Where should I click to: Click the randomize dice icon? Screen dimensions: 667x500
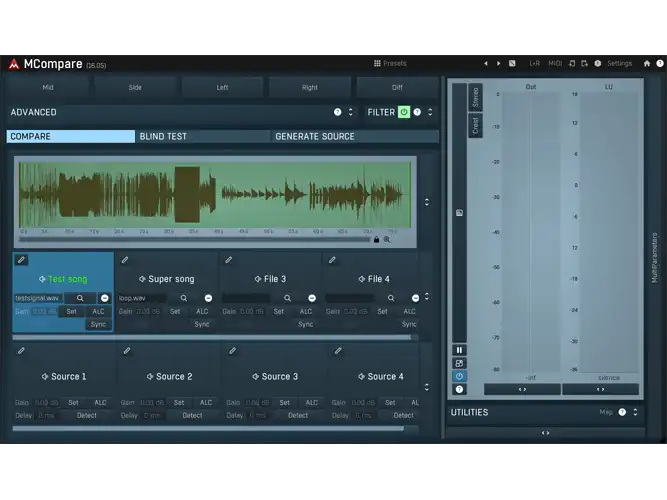tap(512, 63)
